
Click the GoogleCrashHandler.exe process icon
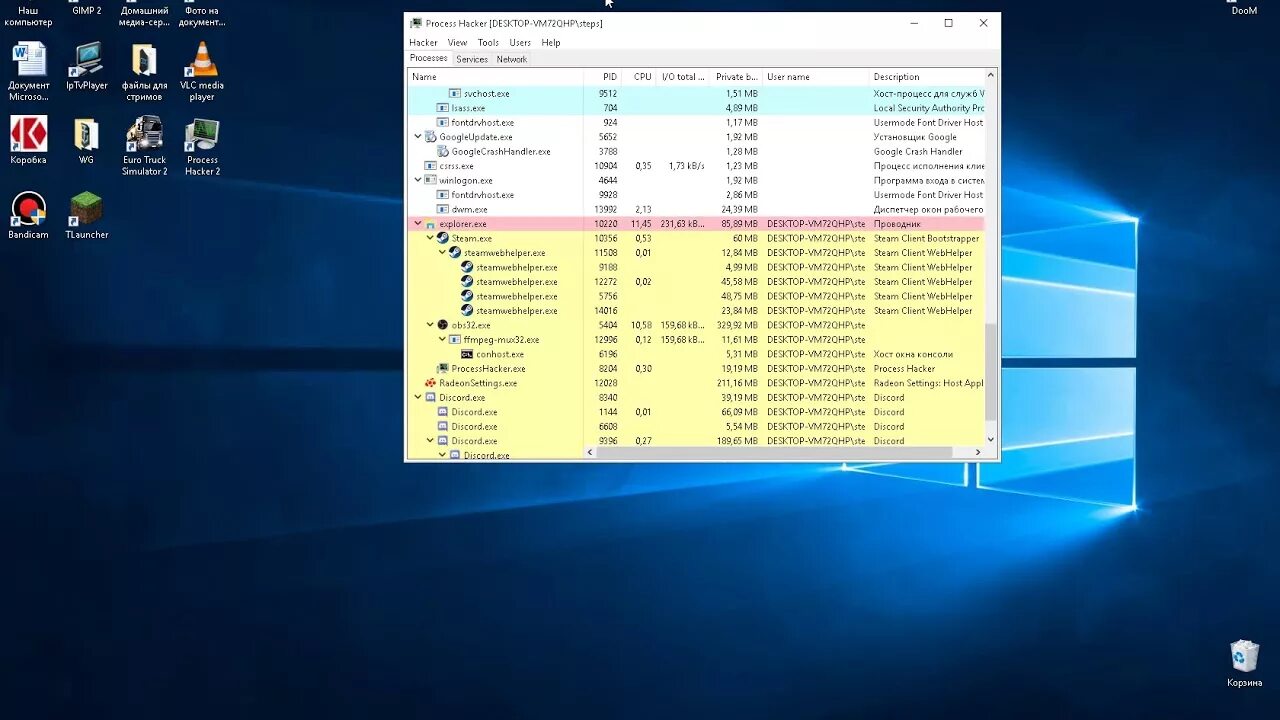[x=443, y=152]
